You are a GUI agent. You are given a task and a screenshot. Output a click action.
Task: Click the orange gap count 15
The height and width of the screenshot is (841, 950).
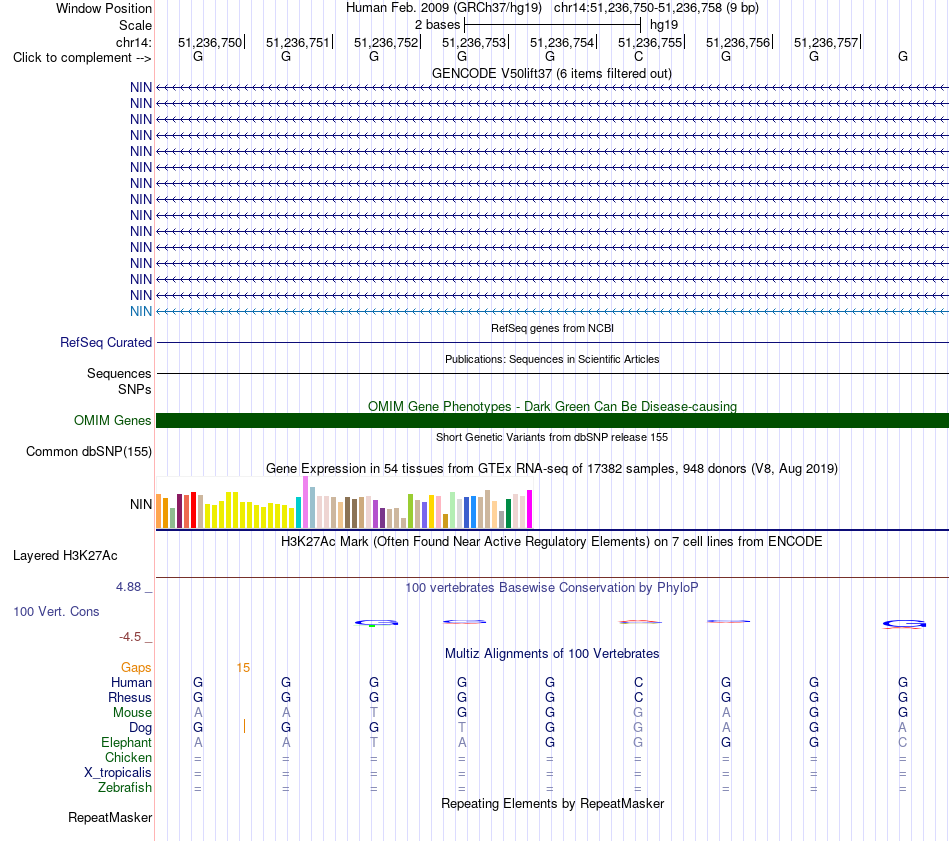[x=243, y=668]
